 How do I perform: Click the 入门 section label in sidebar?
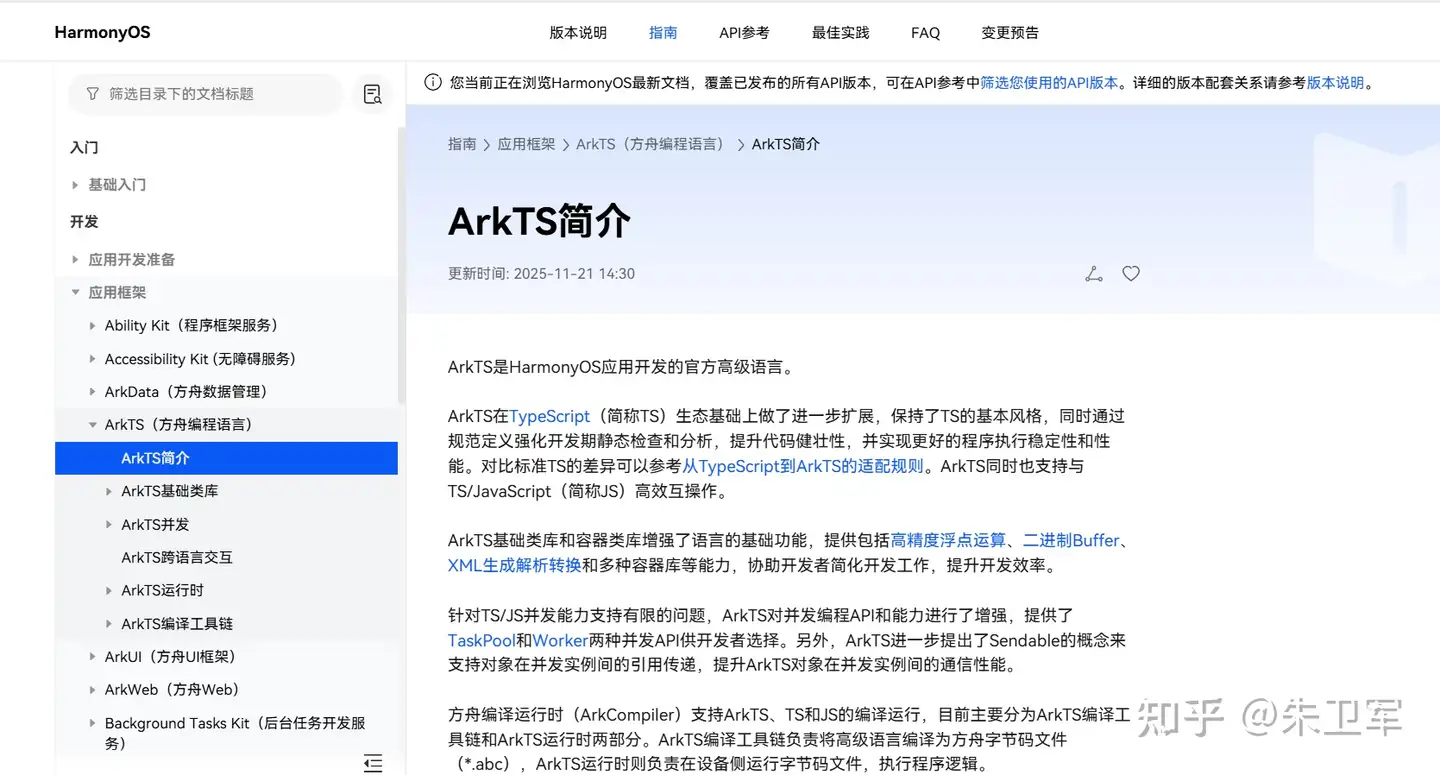[x=84, y=147]
